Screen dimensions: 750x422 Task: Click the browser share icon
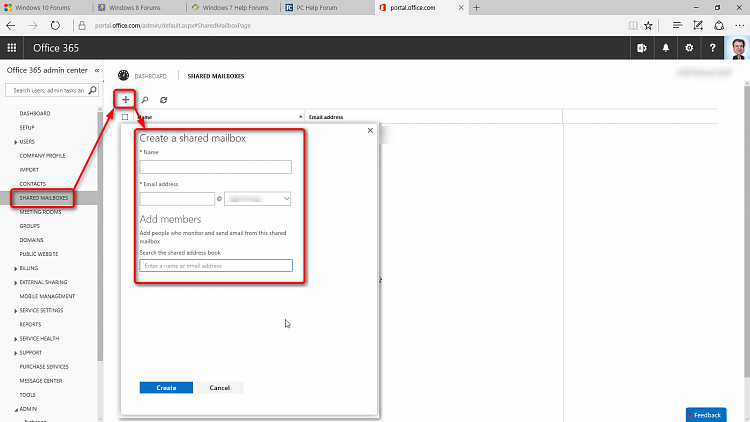[719, 25]
